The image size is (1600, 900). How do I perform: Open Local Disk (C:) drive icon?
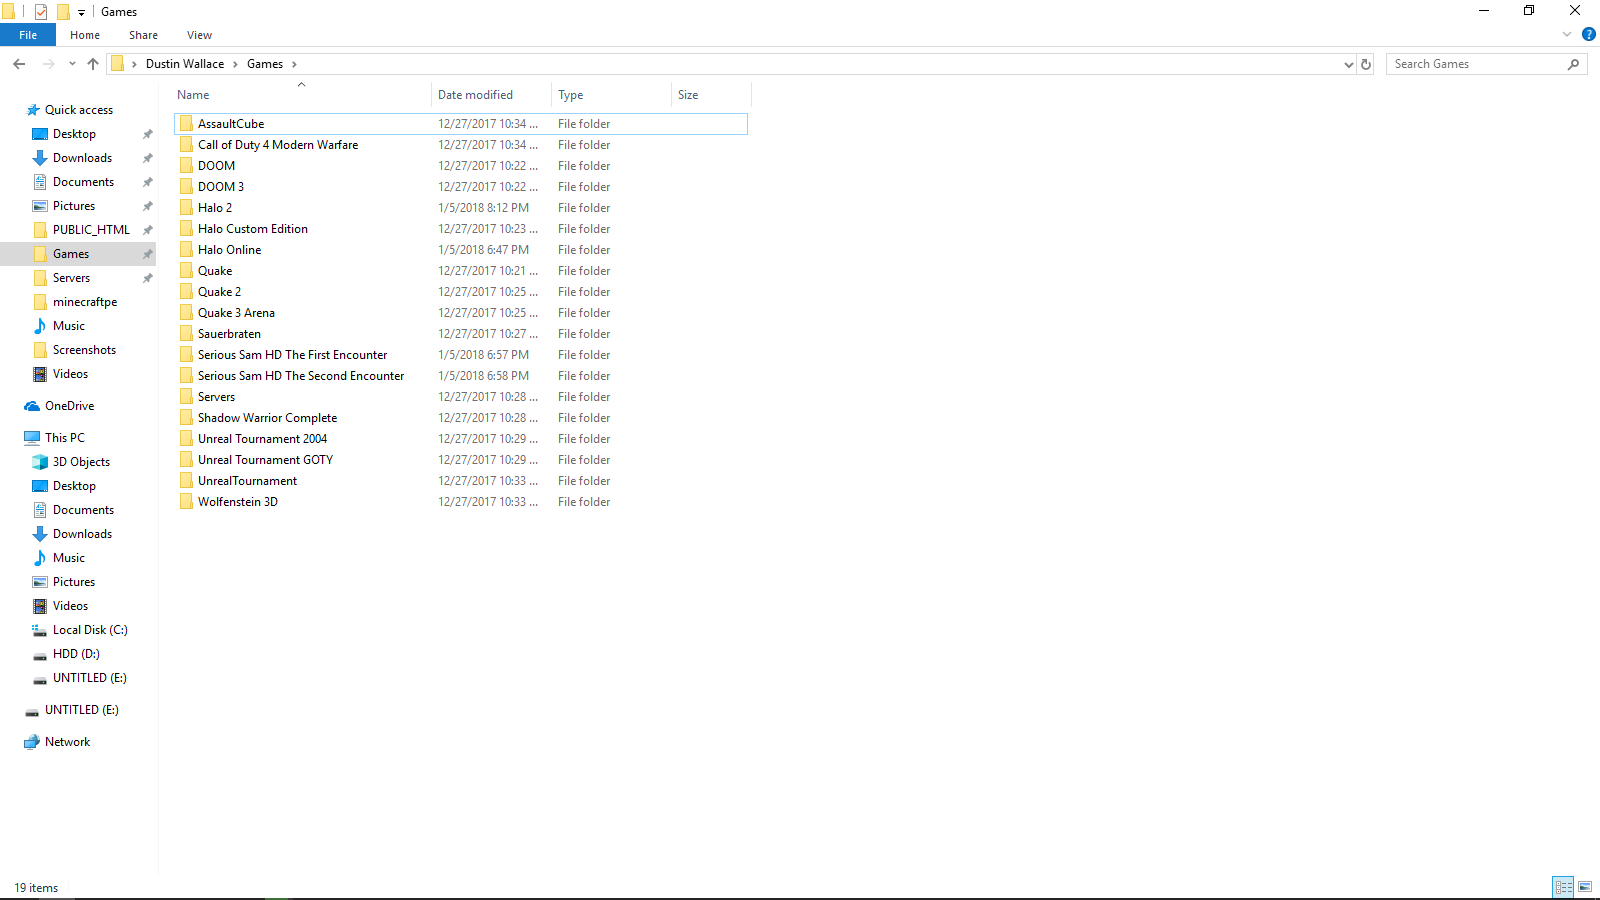[40, 630]
